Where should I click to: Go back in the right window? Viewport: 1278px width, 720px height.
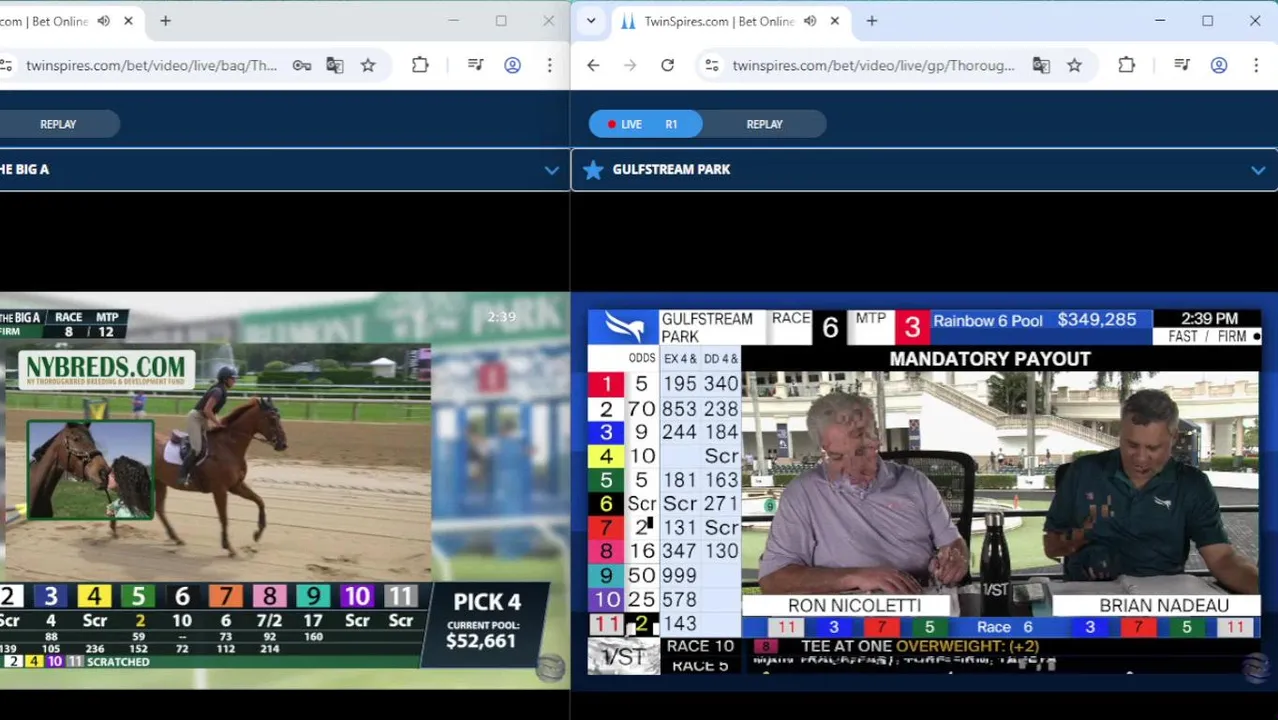(593, 65)
